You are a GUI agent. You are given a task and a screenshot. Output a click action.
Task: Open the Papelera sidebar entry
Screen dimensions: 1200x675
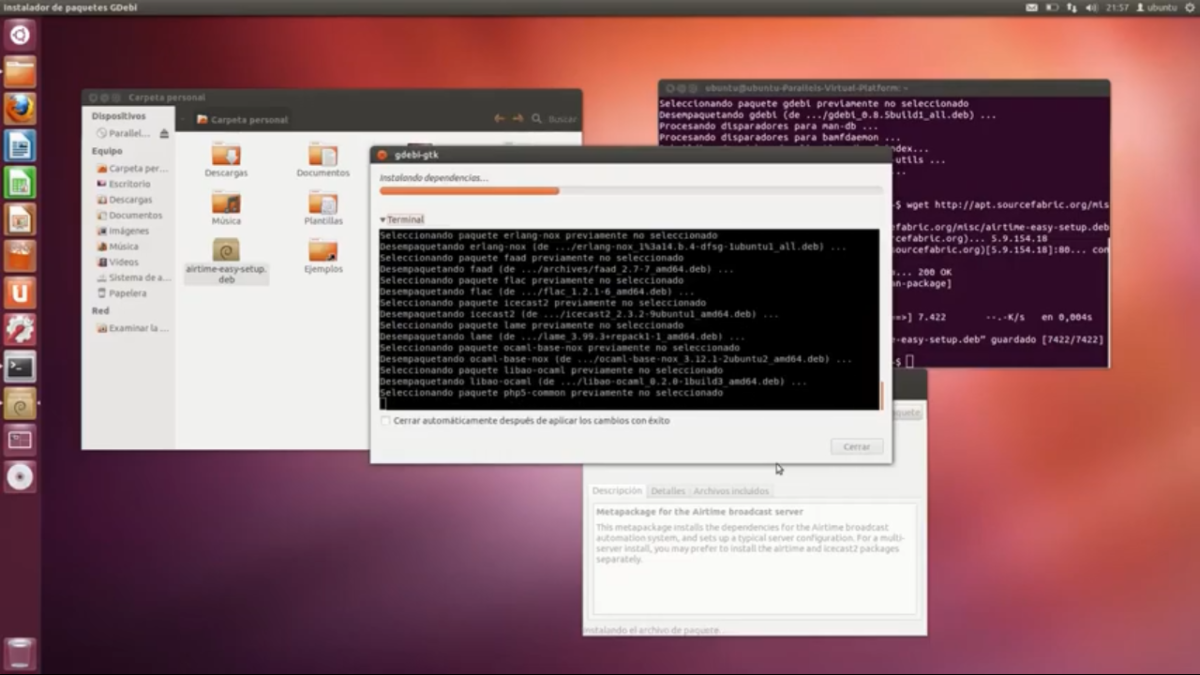click(127, 293)
